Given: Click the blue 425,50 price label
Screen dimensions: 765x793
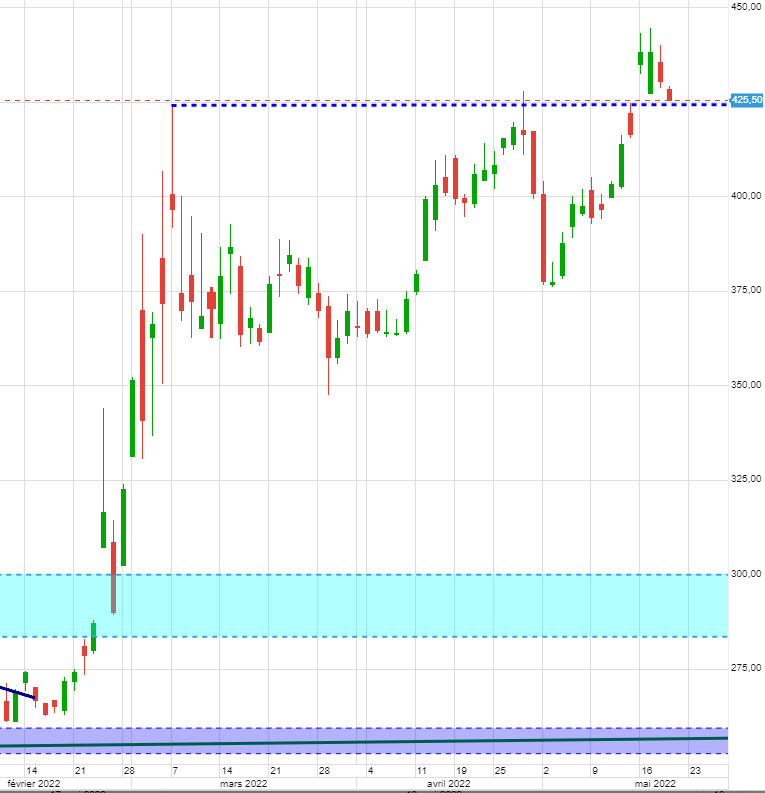Looking at the screenshot, I should coord(746,100).
